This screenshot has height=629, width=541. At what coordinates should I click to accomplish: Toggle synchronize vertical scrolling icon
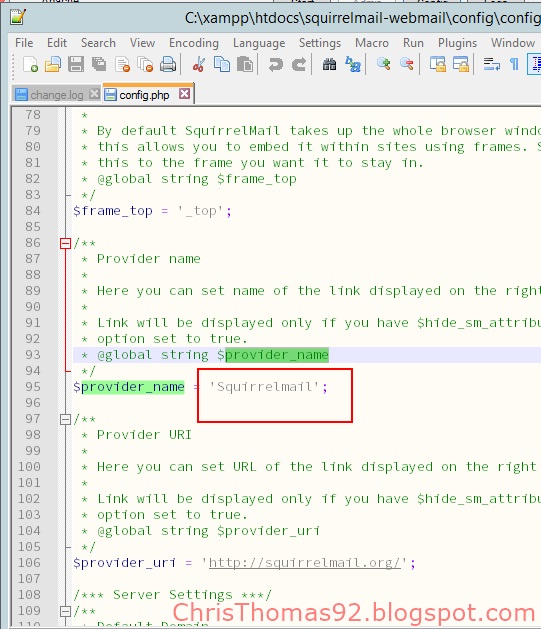(438, 64)
